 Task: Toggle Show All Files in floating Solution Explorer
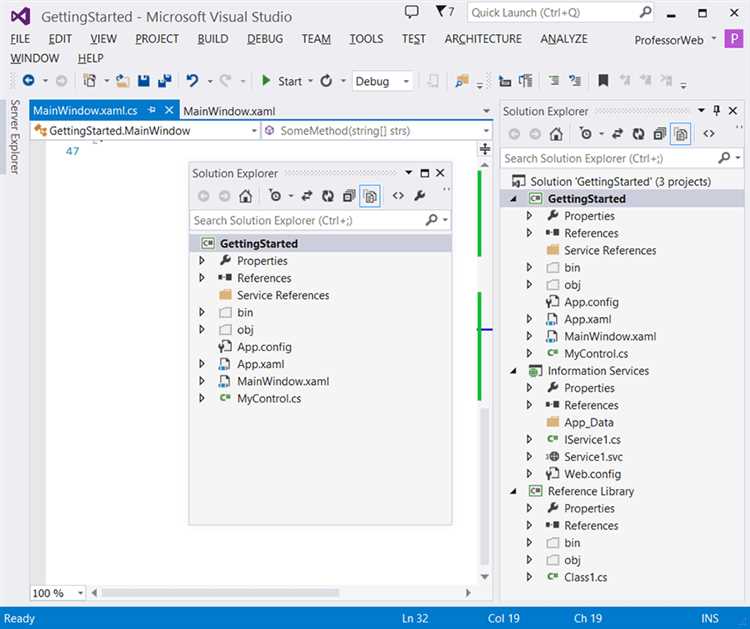(370, 196)
